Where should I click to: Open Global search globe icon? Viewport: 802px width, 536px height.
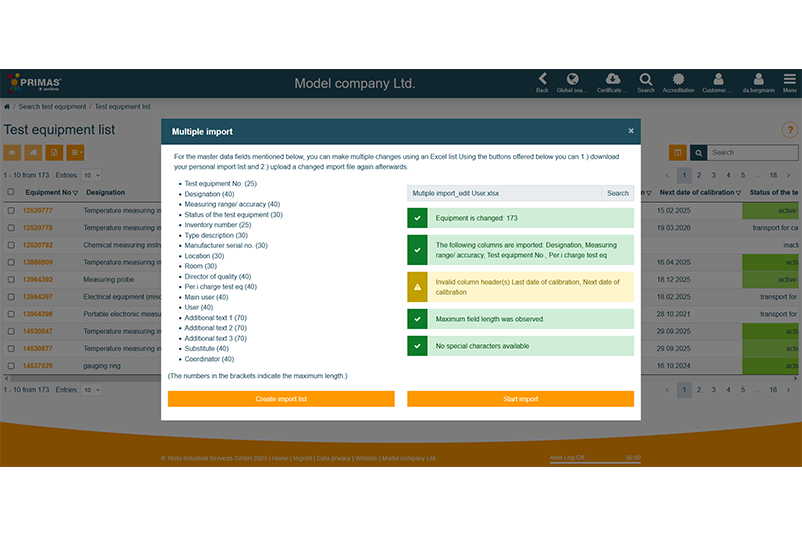(x=573, y=80)
